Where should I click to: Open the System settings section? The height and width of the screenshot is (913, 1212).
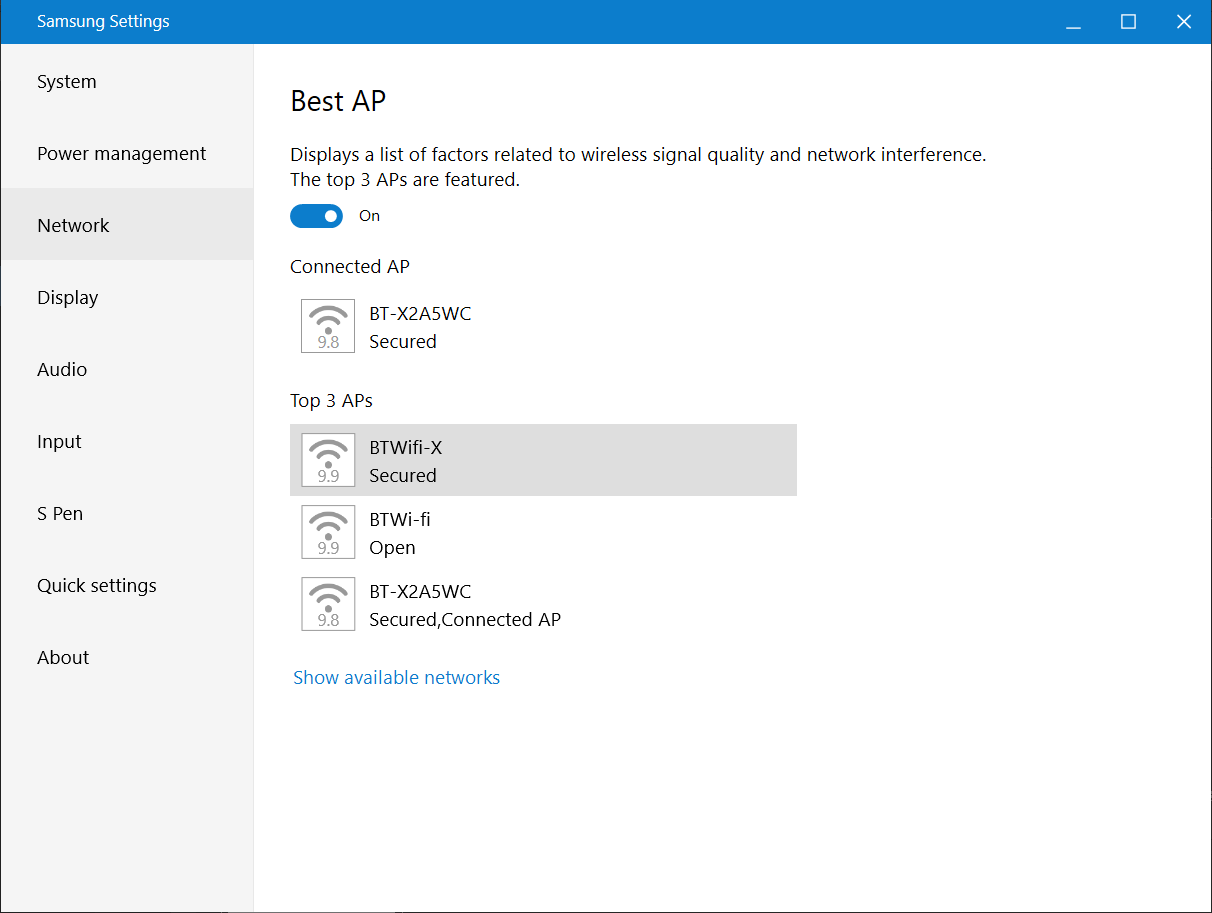click(x=127, y=82)
